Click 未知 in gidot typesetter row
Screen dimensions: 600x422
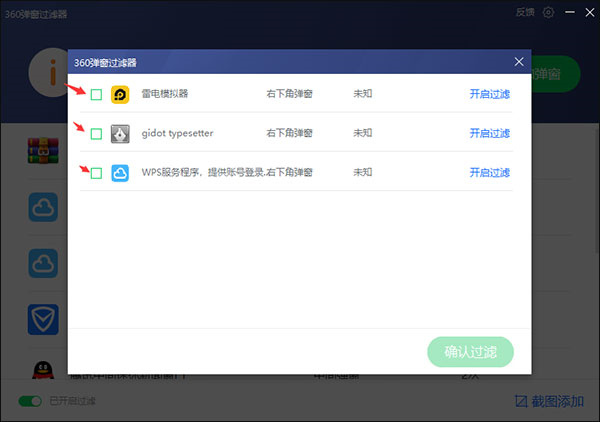[363, 133]
